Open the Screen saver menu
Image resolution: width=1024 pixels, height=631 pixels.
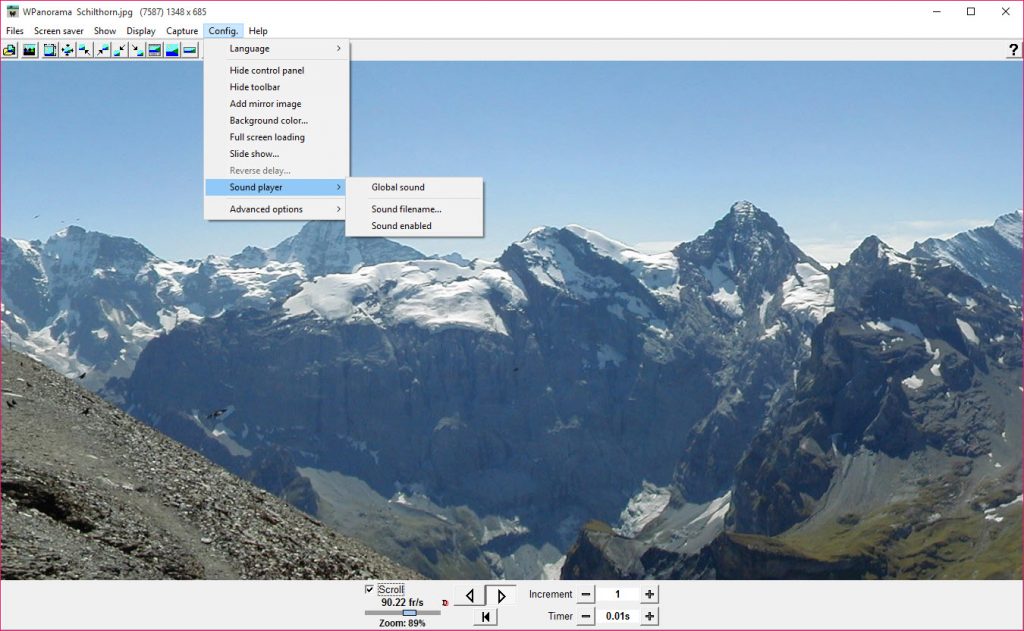[x=59, y=31]
